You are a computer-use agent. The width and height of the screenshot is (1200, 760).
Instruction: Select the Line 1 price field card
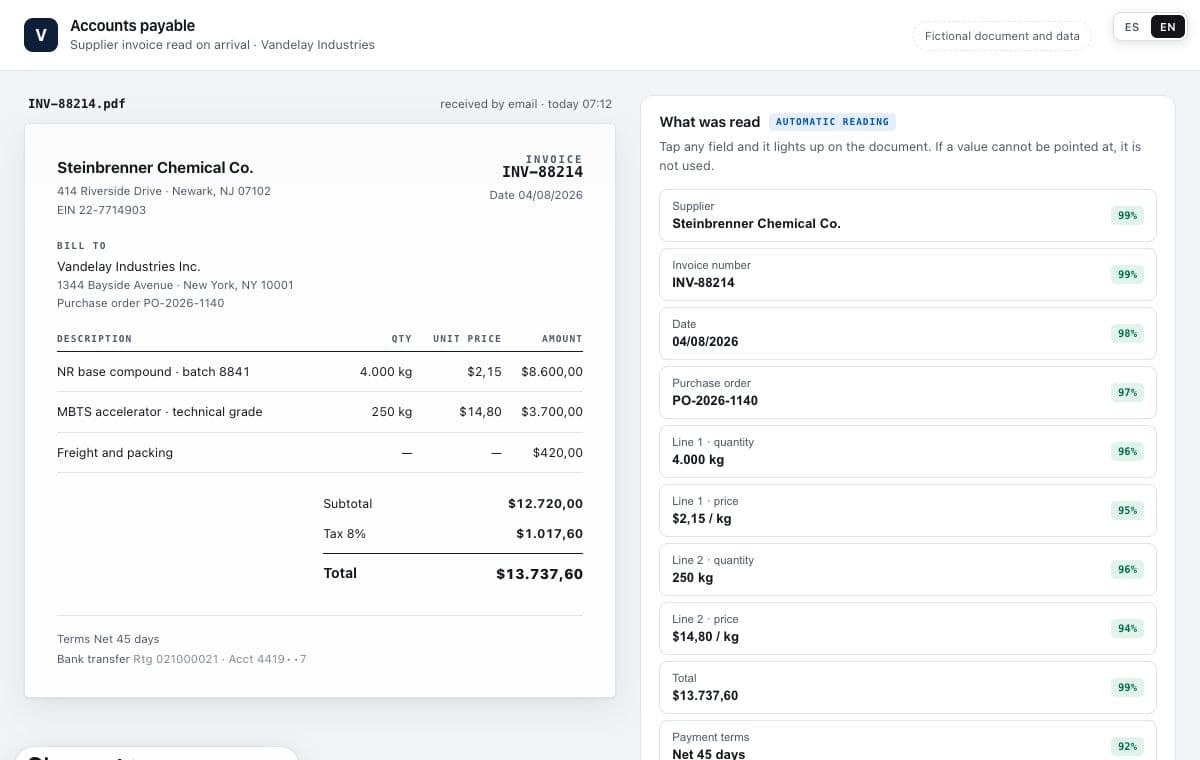908,510
